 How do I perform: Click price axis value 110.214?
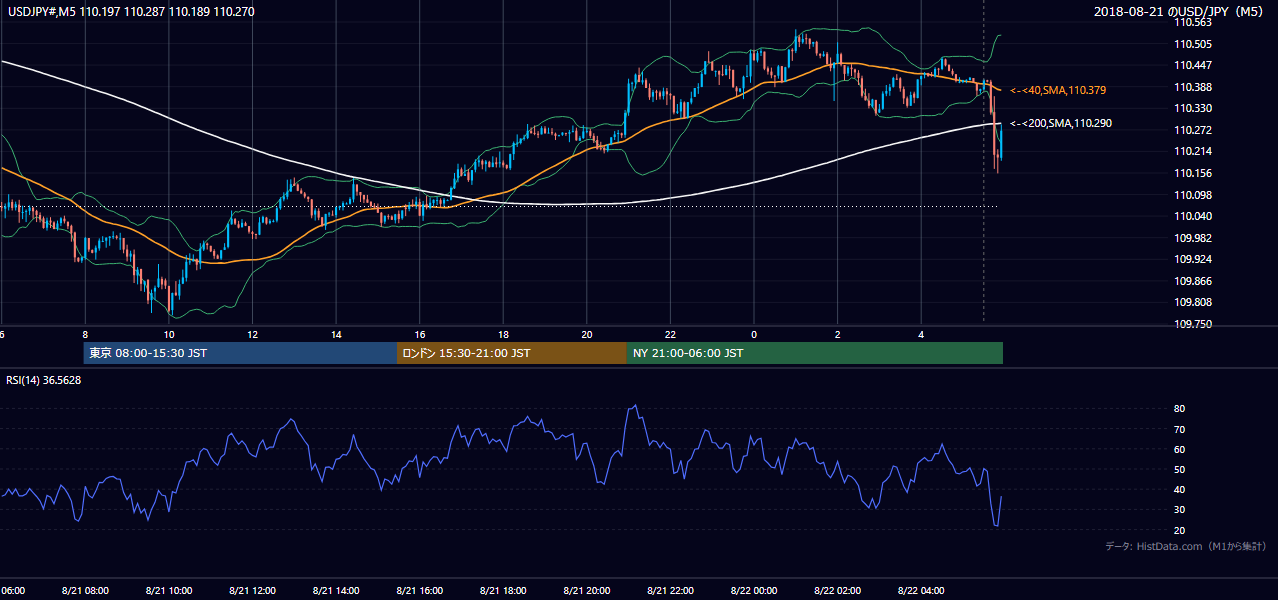[x=1193, y=151]
